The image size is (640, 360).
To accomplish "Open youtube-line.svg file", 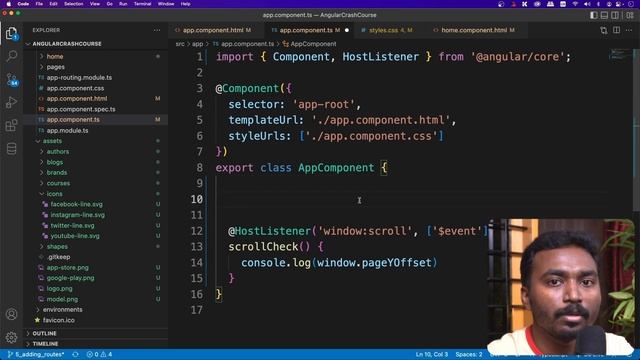I will pos(75,236).
